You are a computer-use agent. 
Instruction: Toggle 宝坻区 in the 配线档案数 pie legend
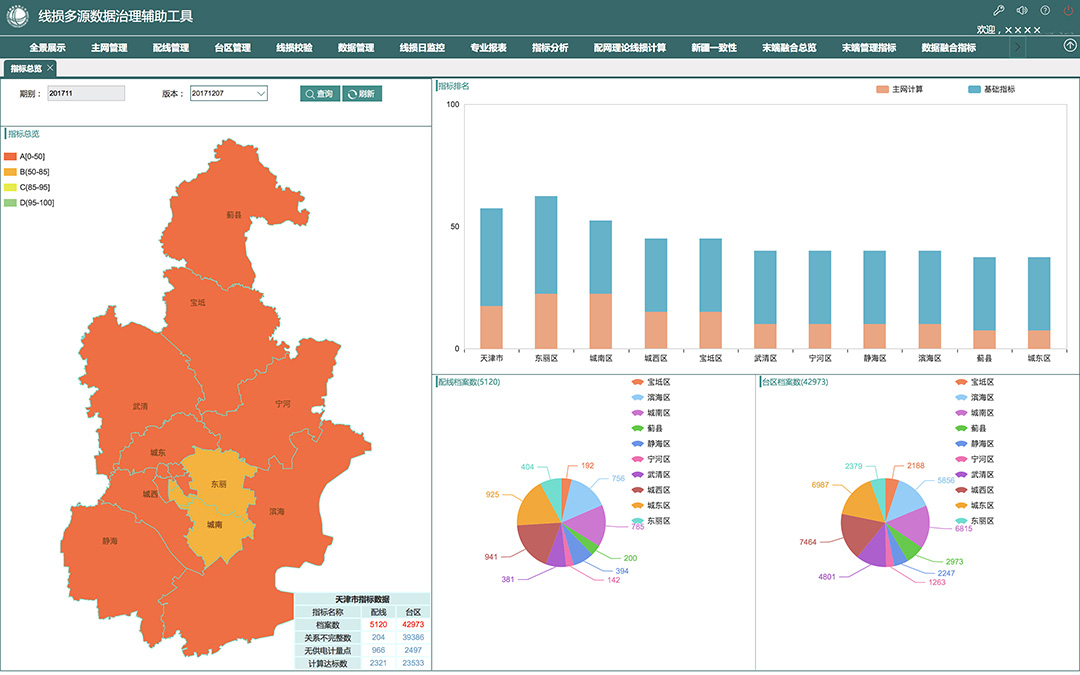(650, 382)
